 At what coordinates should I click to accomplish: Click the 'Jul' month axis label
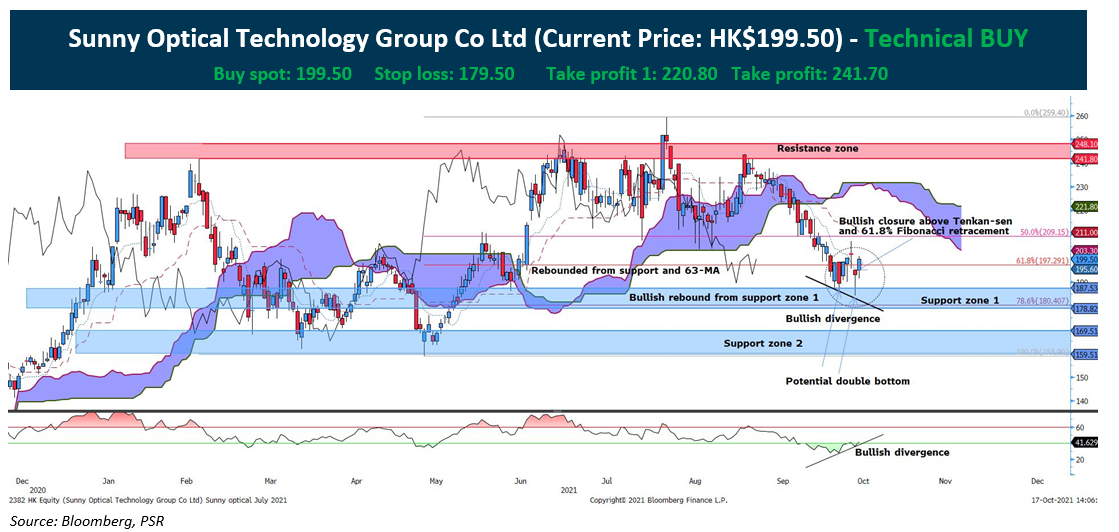point(607,482)
